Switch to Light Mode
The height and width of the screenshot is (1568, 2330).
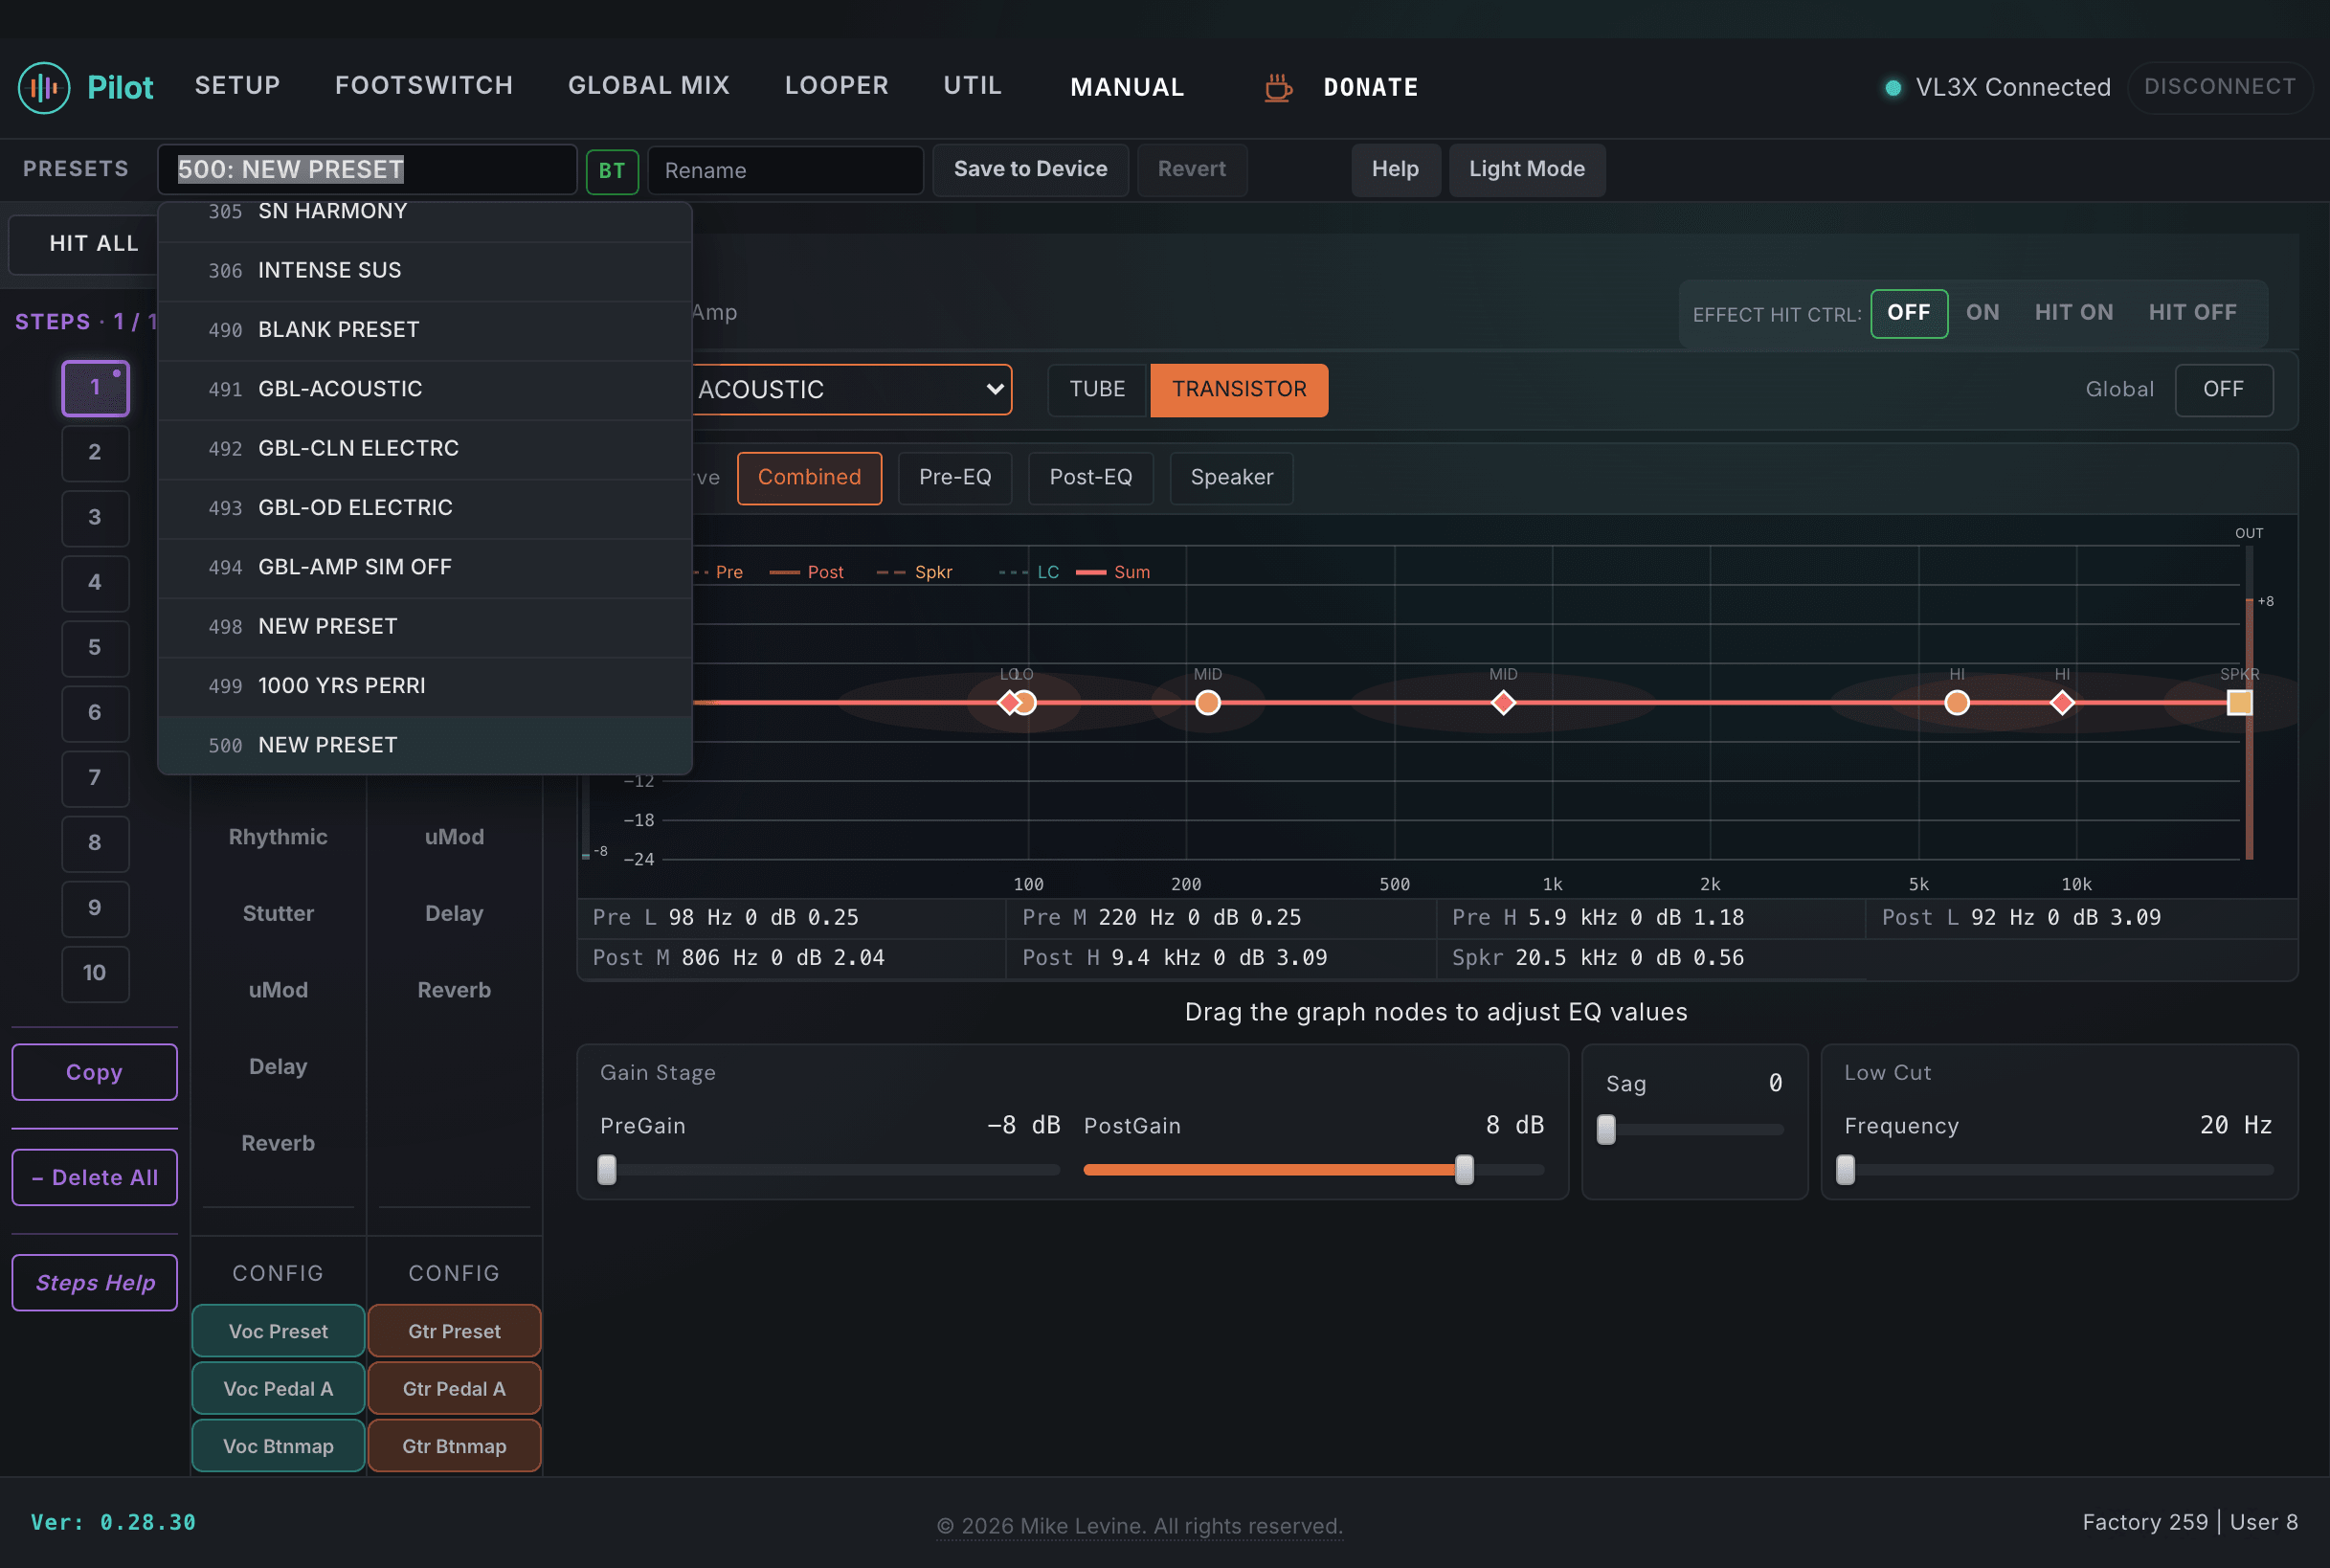click(x=1527, y=170)
